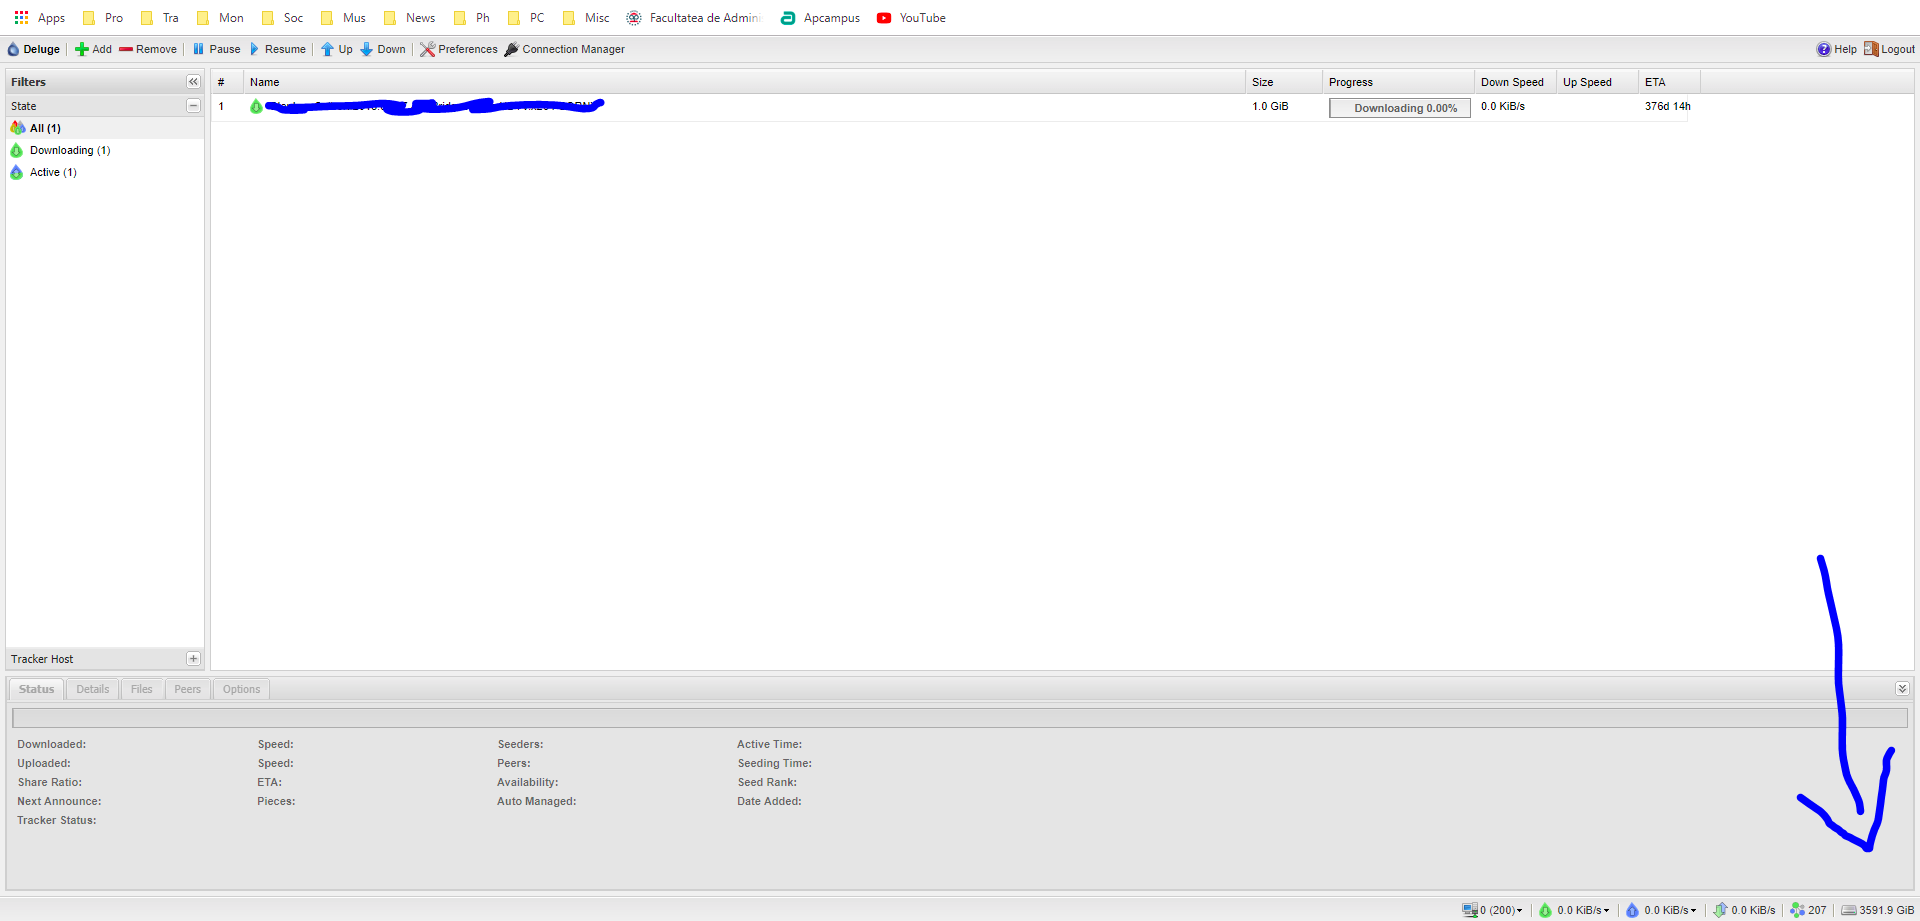Sort torrents by Progress column header
This screenshot has width=1920, height=921.
[x=1398, y=82]
